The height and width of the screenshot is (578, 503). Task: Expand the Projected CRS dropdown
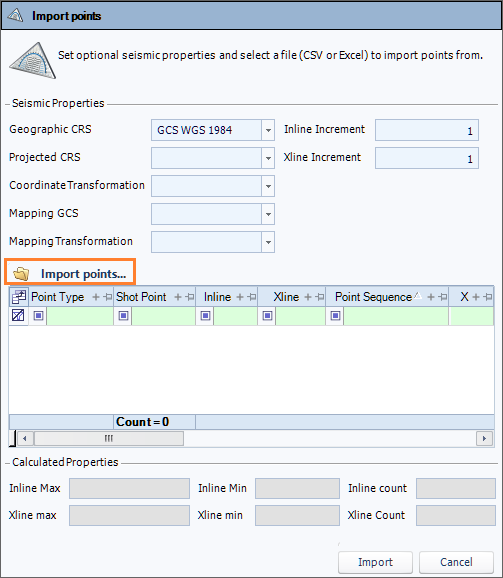pyautogui.click(x=268, y=158)
